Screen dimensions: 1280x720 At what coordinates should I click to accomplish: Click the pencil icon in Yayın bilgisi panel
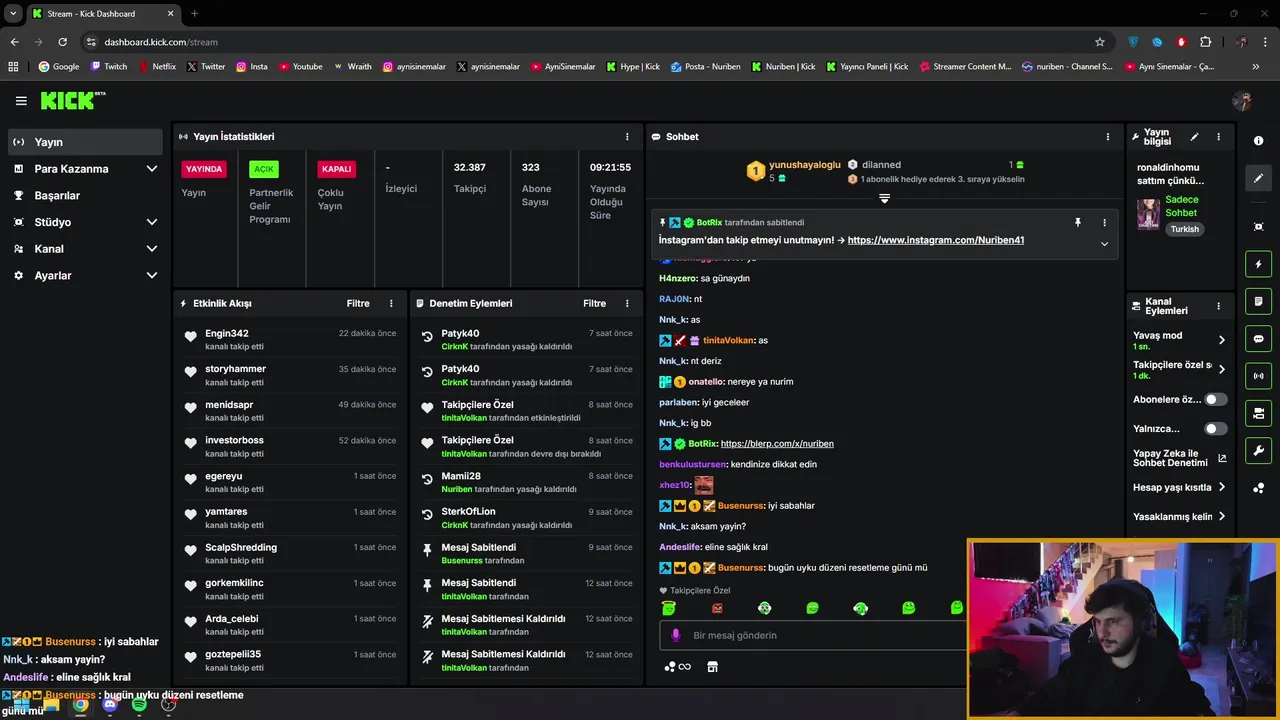pos(1194,137)
